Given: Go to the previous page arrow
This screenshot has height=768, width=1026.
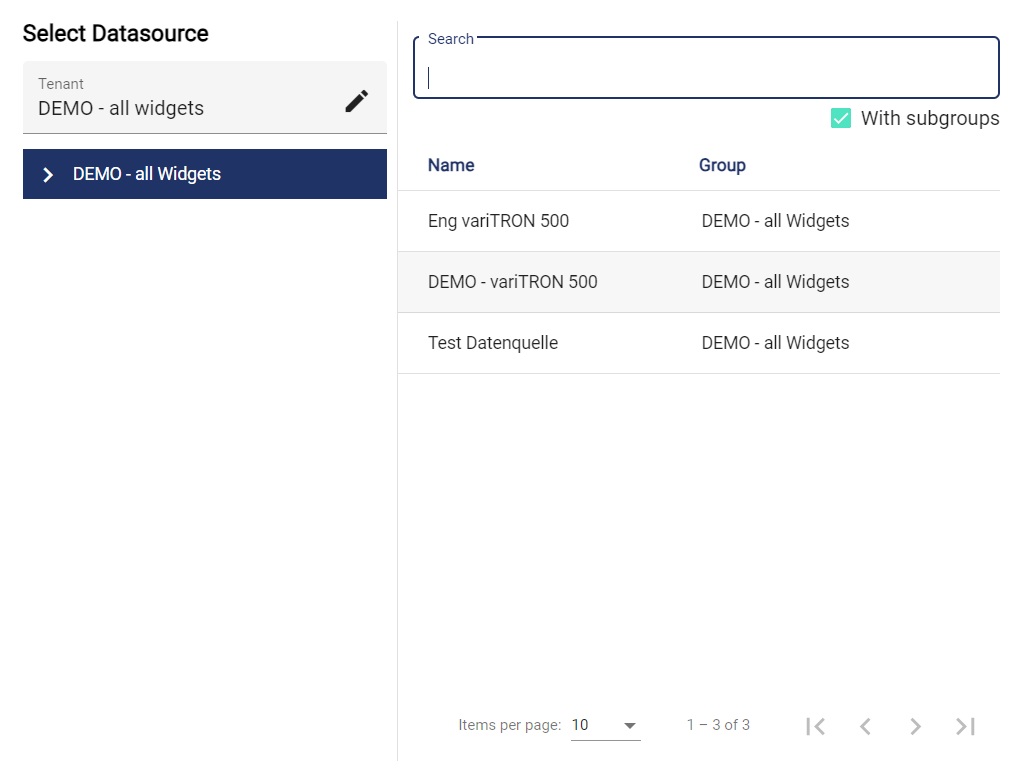Looking at the screenshot, I should tap(866, 726).
